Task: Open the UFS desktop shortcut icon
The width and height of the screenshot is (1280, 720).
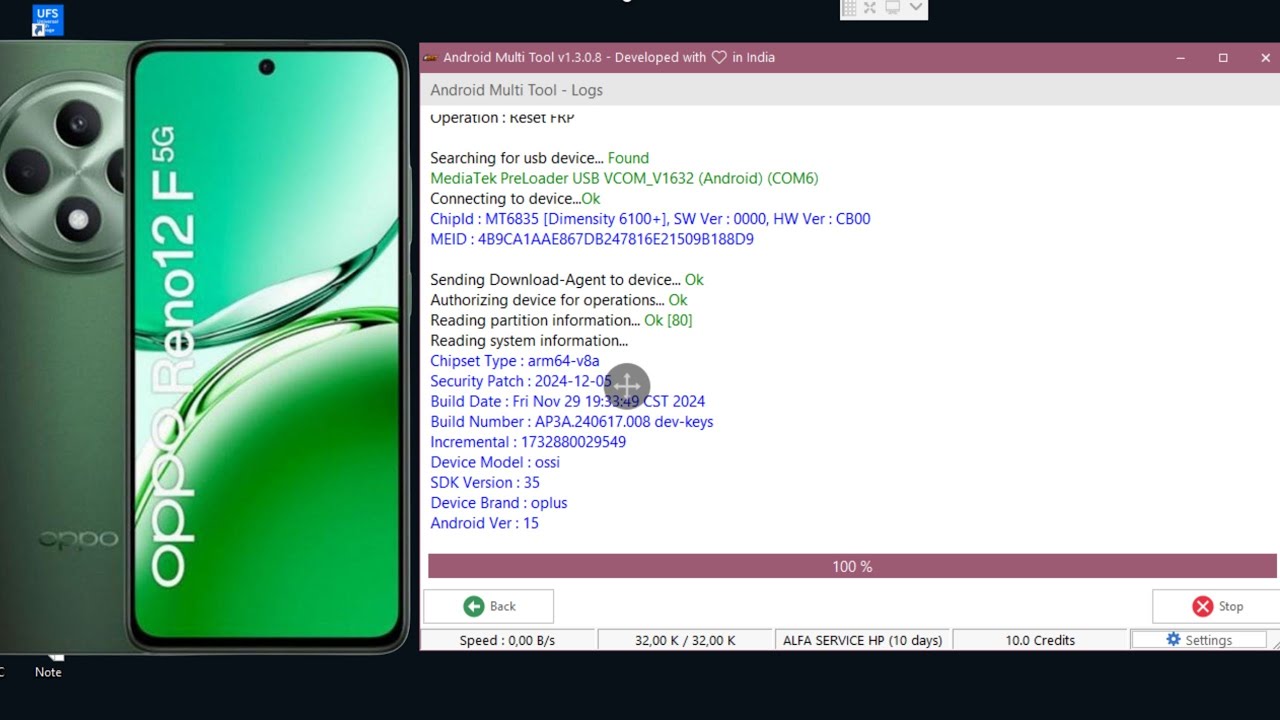Action: click(47, 20)
